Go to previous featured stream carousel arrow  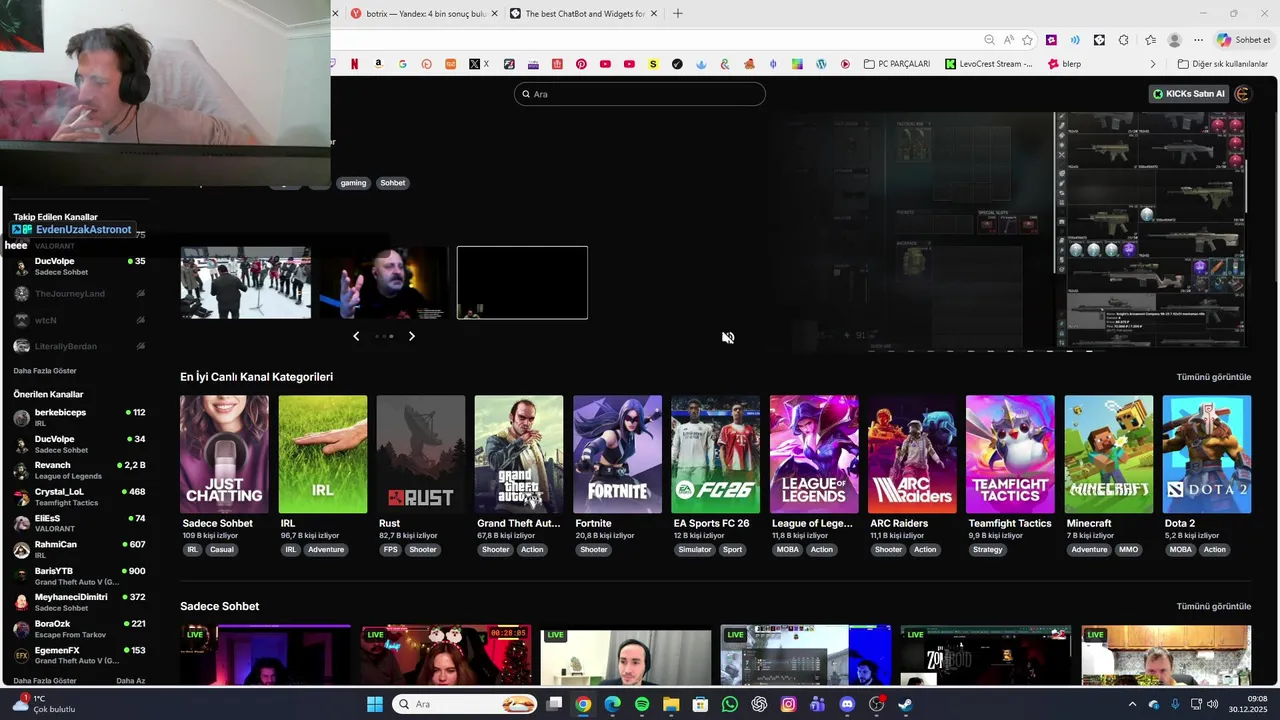tap(356, 336)
